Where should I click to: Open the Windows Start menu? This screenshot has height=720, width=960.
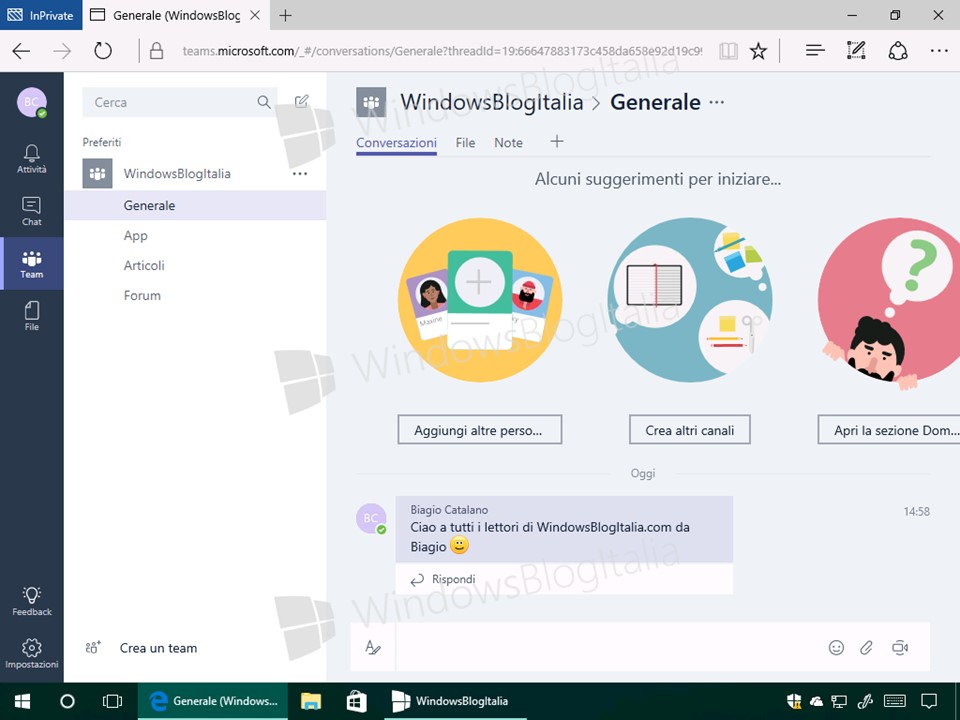pyautogui.click(x=23, y=701)
